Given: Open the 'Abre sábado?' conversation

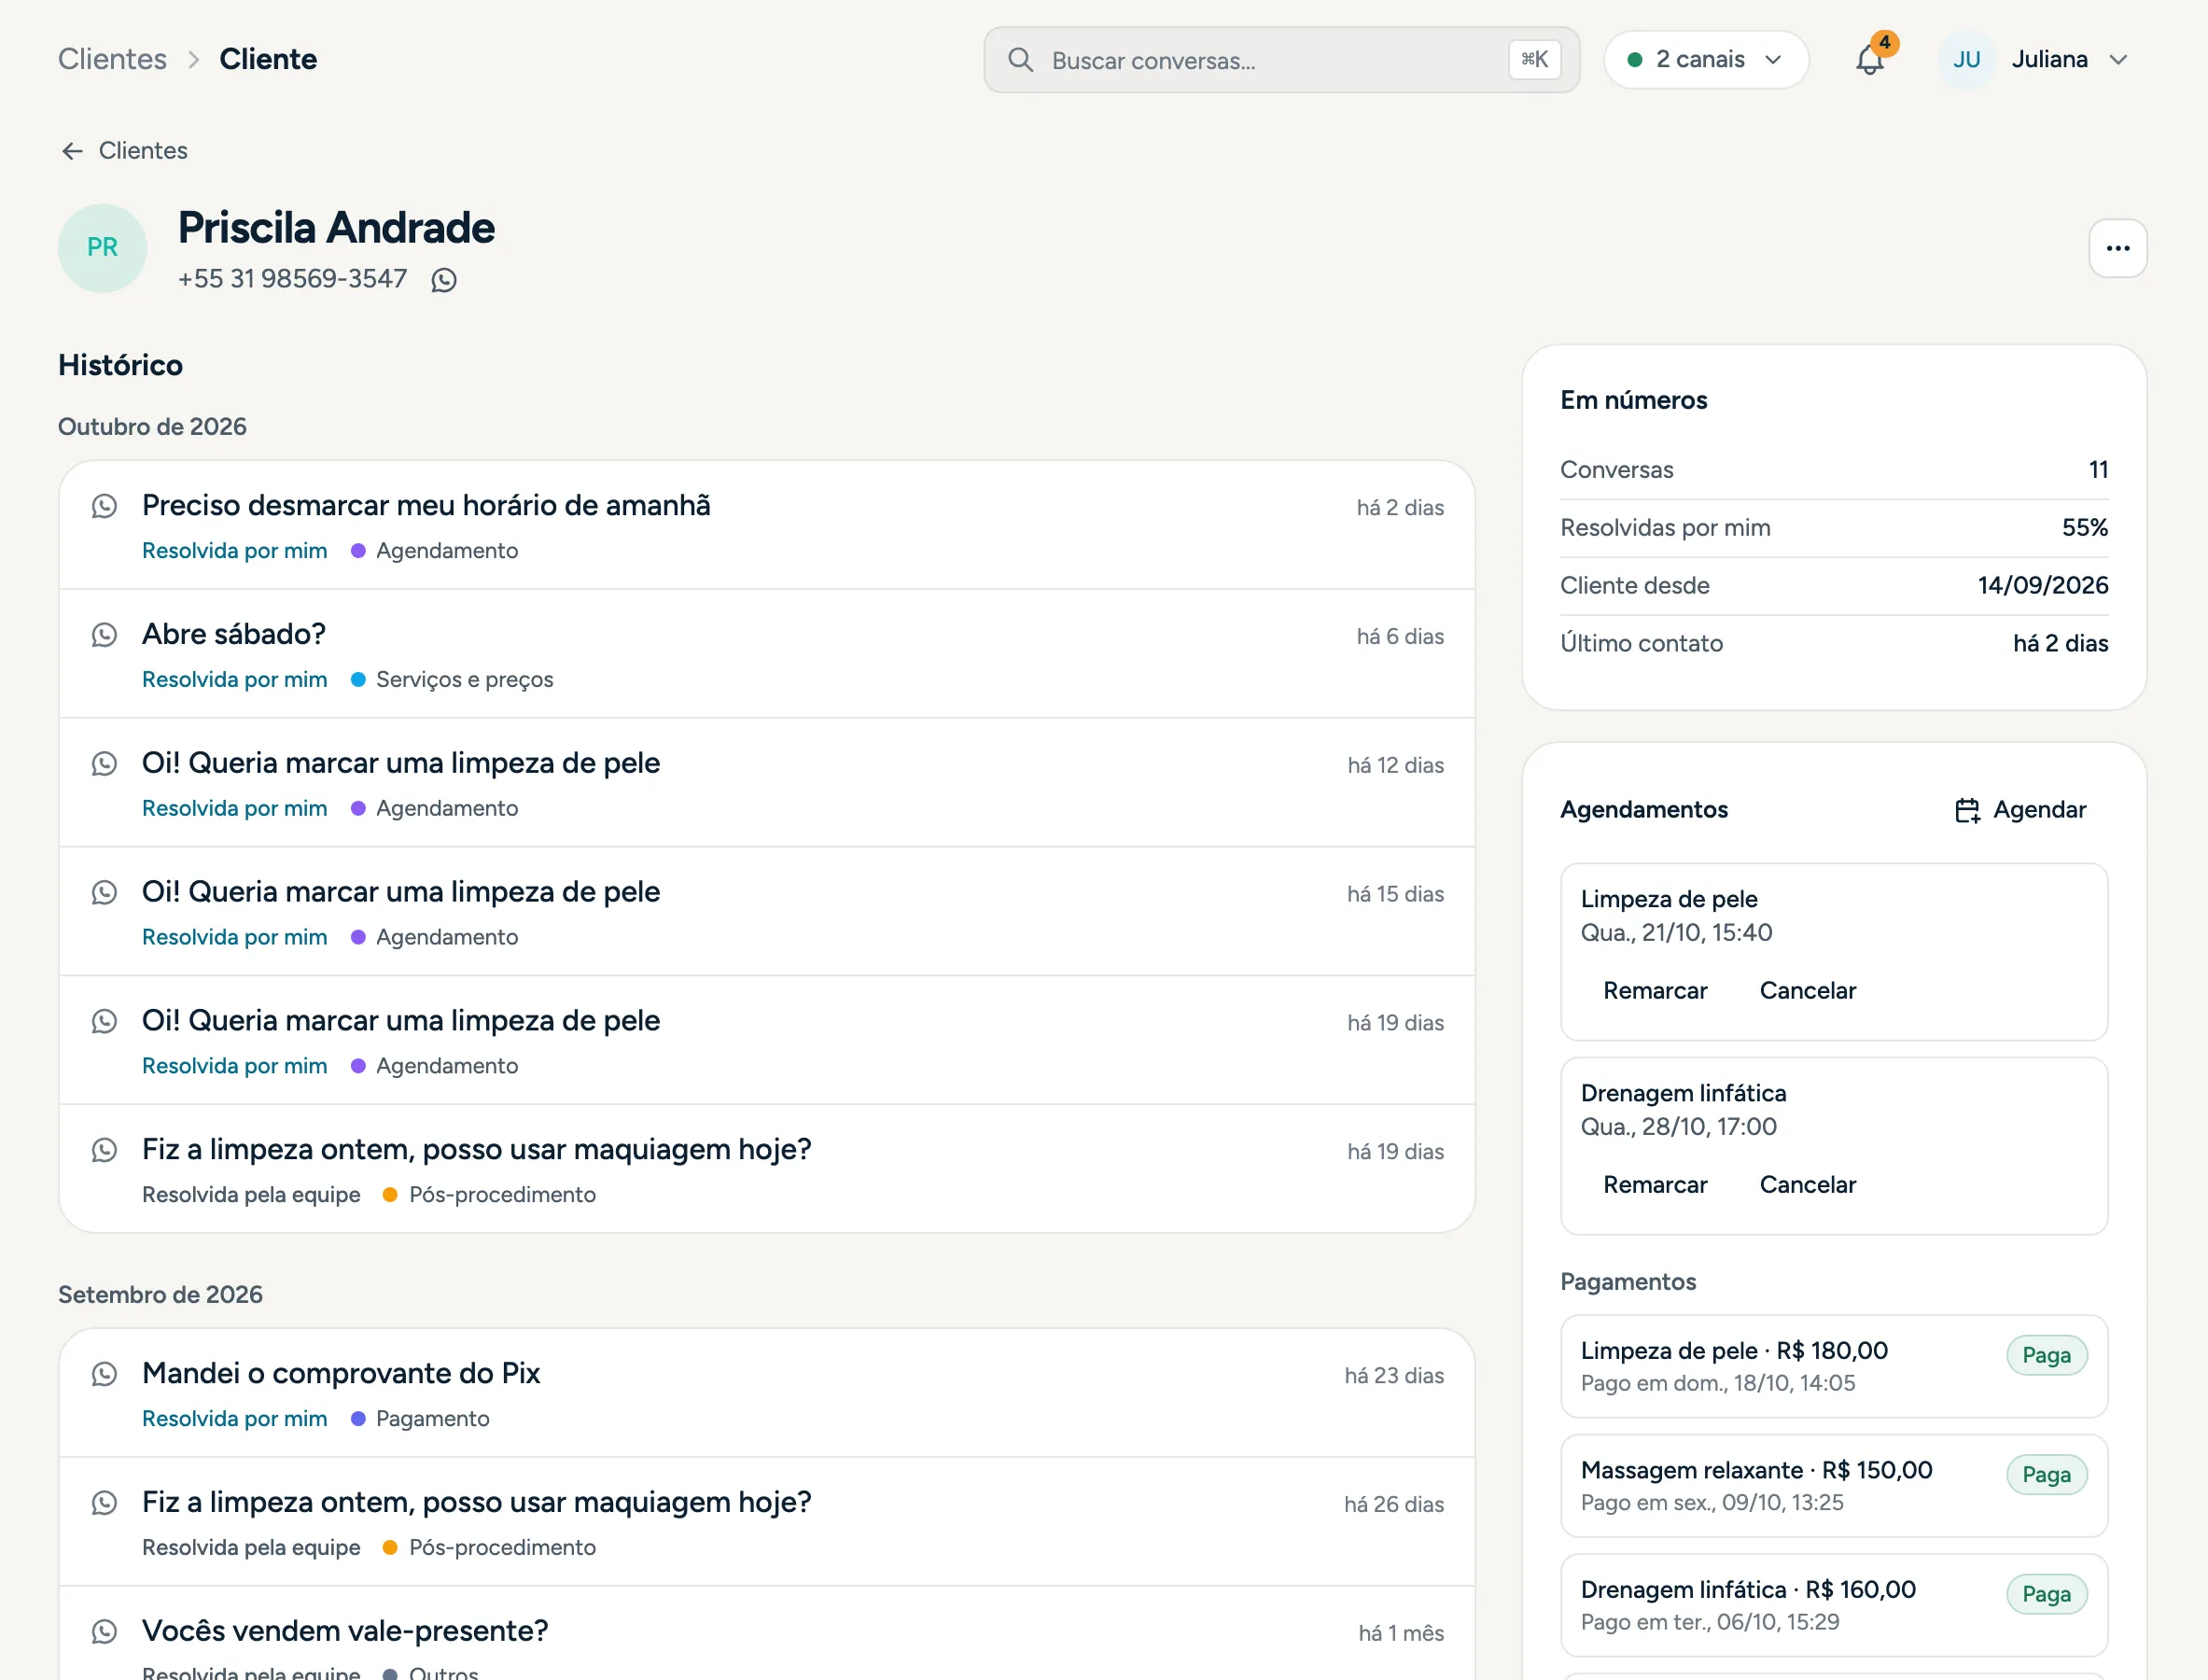Looking at the screenshot, I should 767,654.
